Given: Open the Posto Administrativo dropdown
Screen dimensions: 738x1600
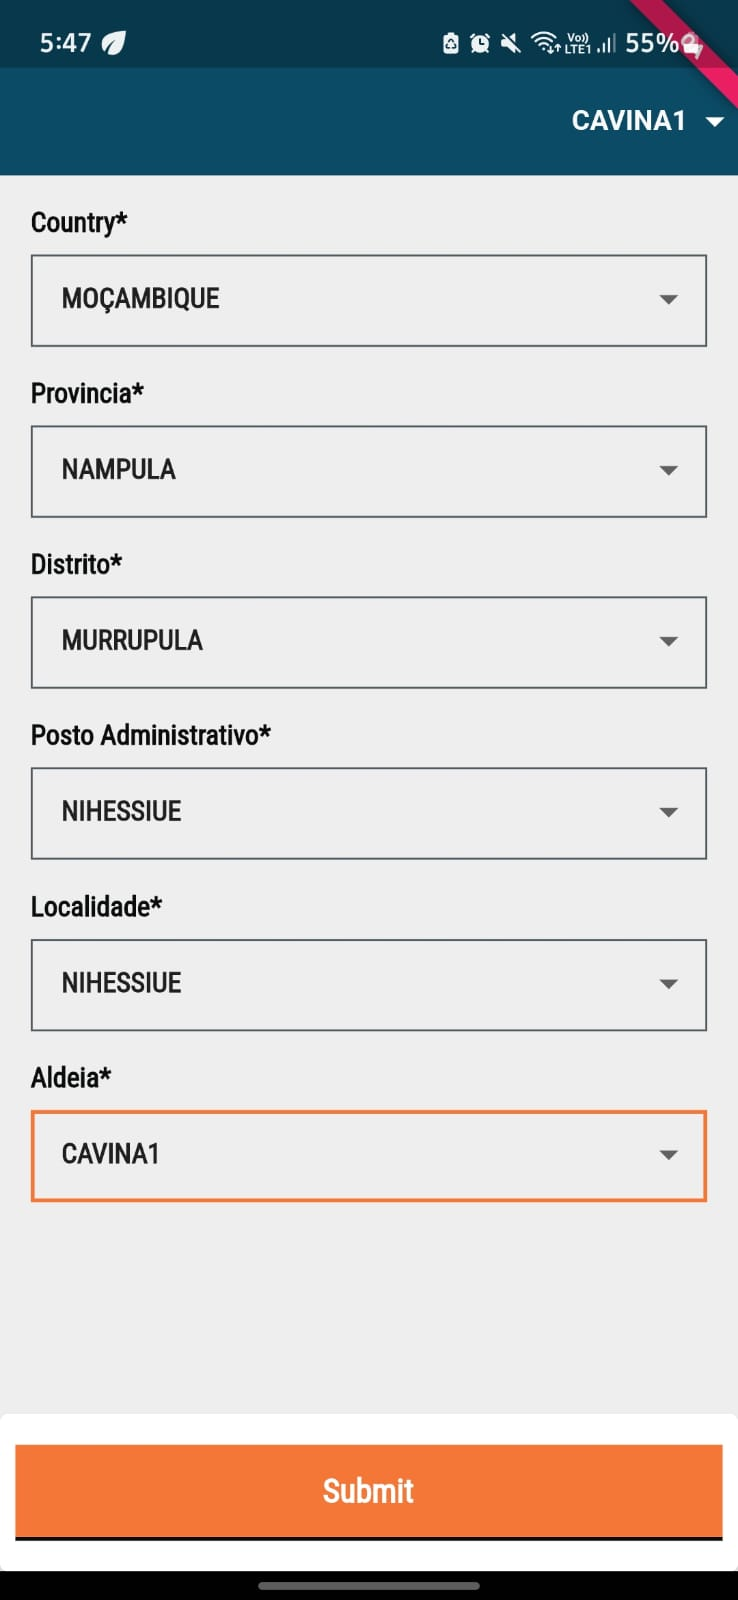Looking at the screenshot, I should 368,813.
